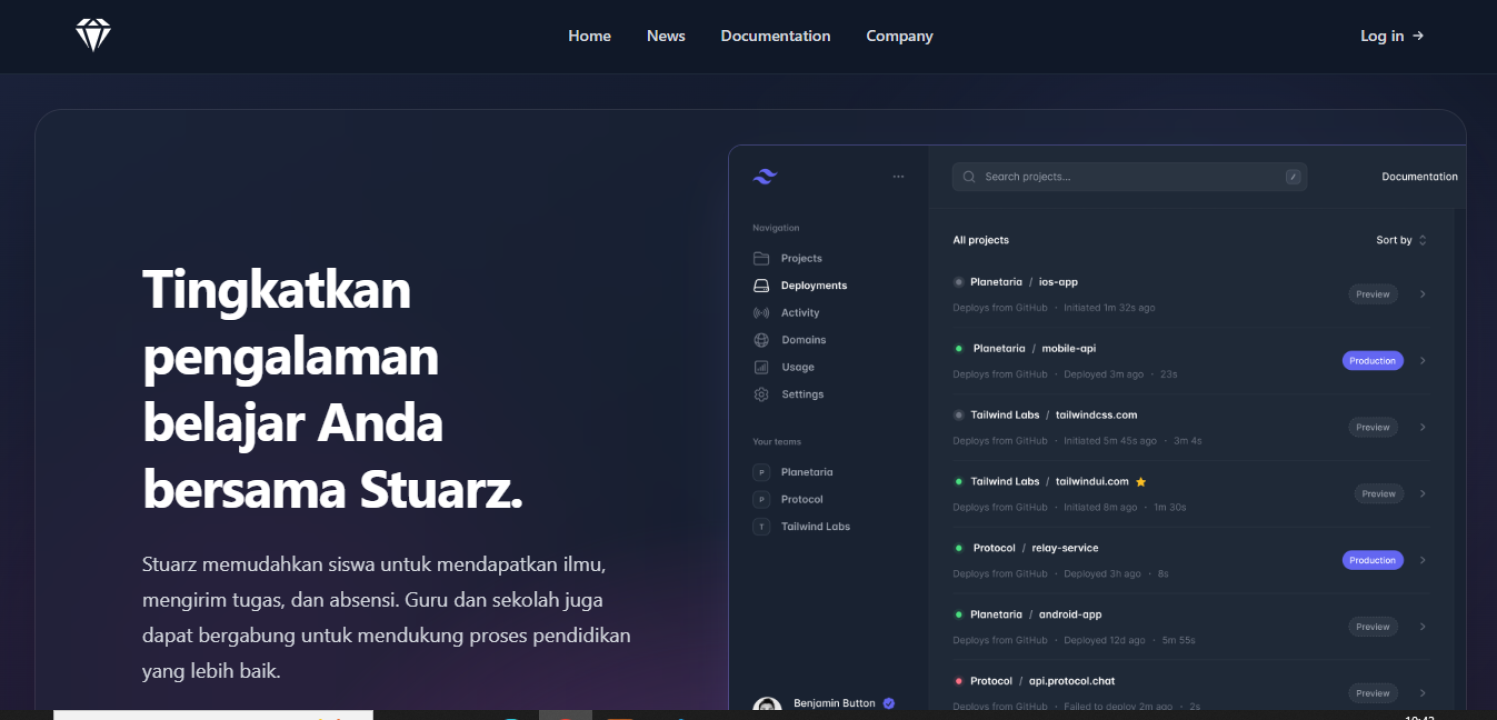Image resolution: width=1497 pixels, height=720 pixels.
Task: Open the Company navigation link
Action: [899, 36]
